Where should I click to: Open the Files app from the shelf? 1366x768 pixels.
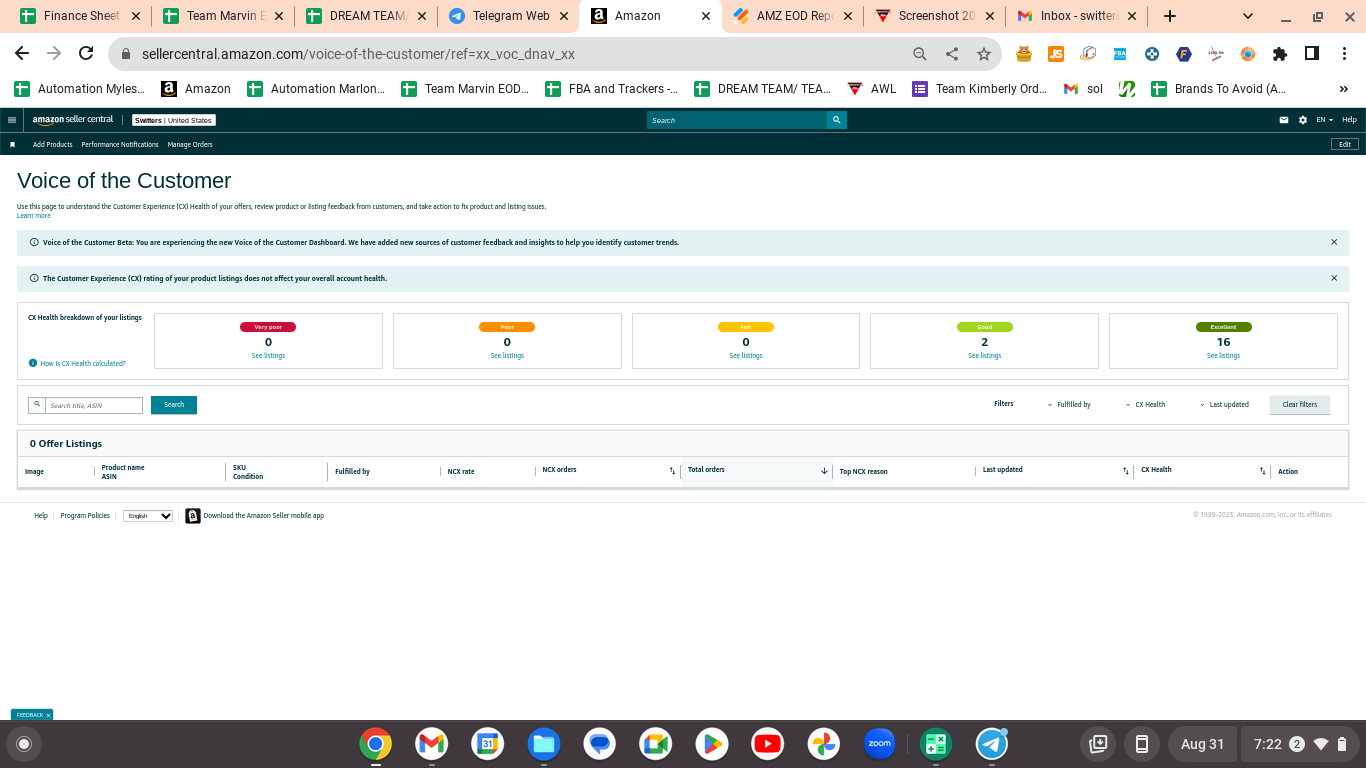pyautogui.click(x=544, y=744)
